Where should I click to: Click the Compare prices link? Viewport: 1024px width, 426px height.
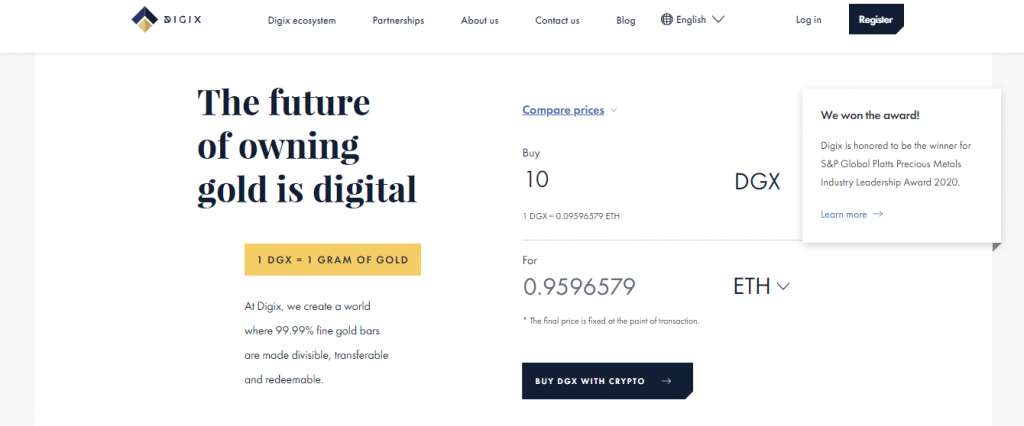tap(563, 111)
